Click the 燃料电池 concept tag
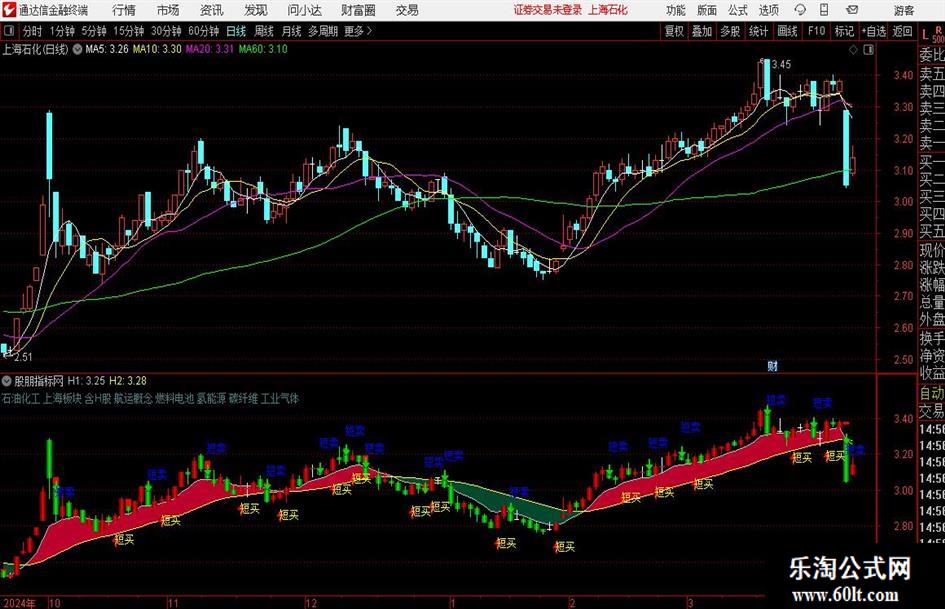This screenshot has height=609, width=945. click(174, 399)
